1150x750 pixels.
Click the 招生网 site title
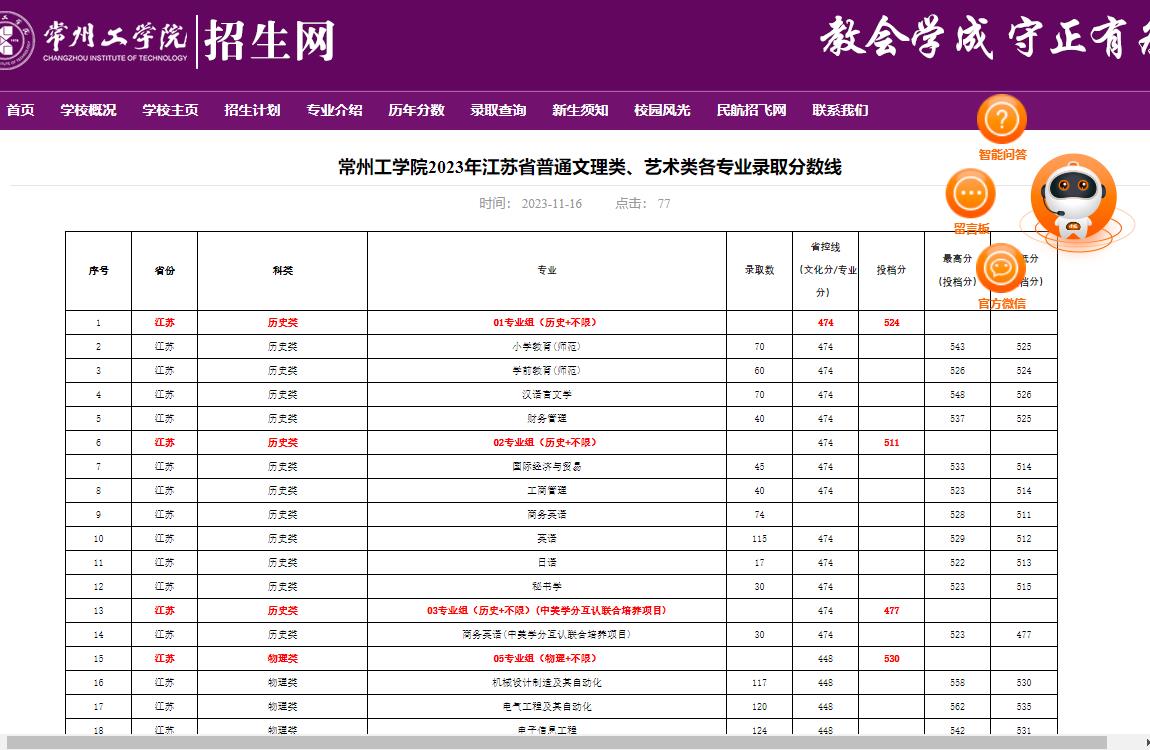coord(269,41)
